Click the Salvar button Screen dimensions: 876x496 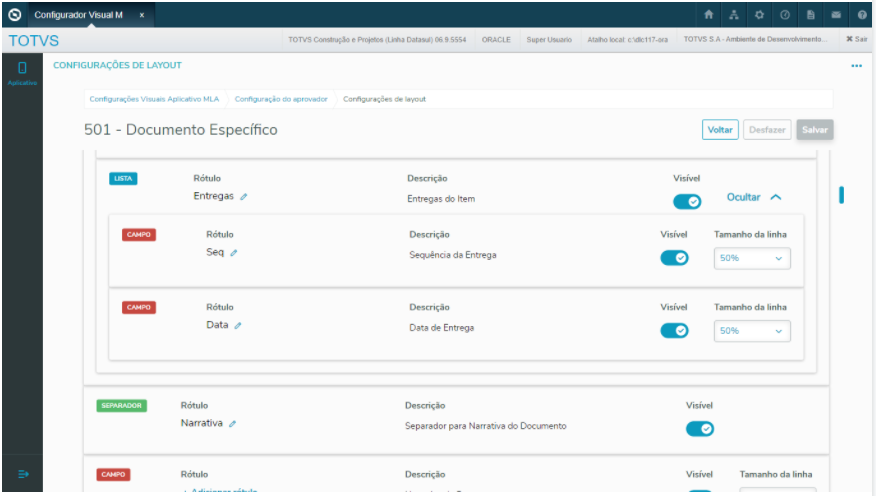[x=815, y=130]
